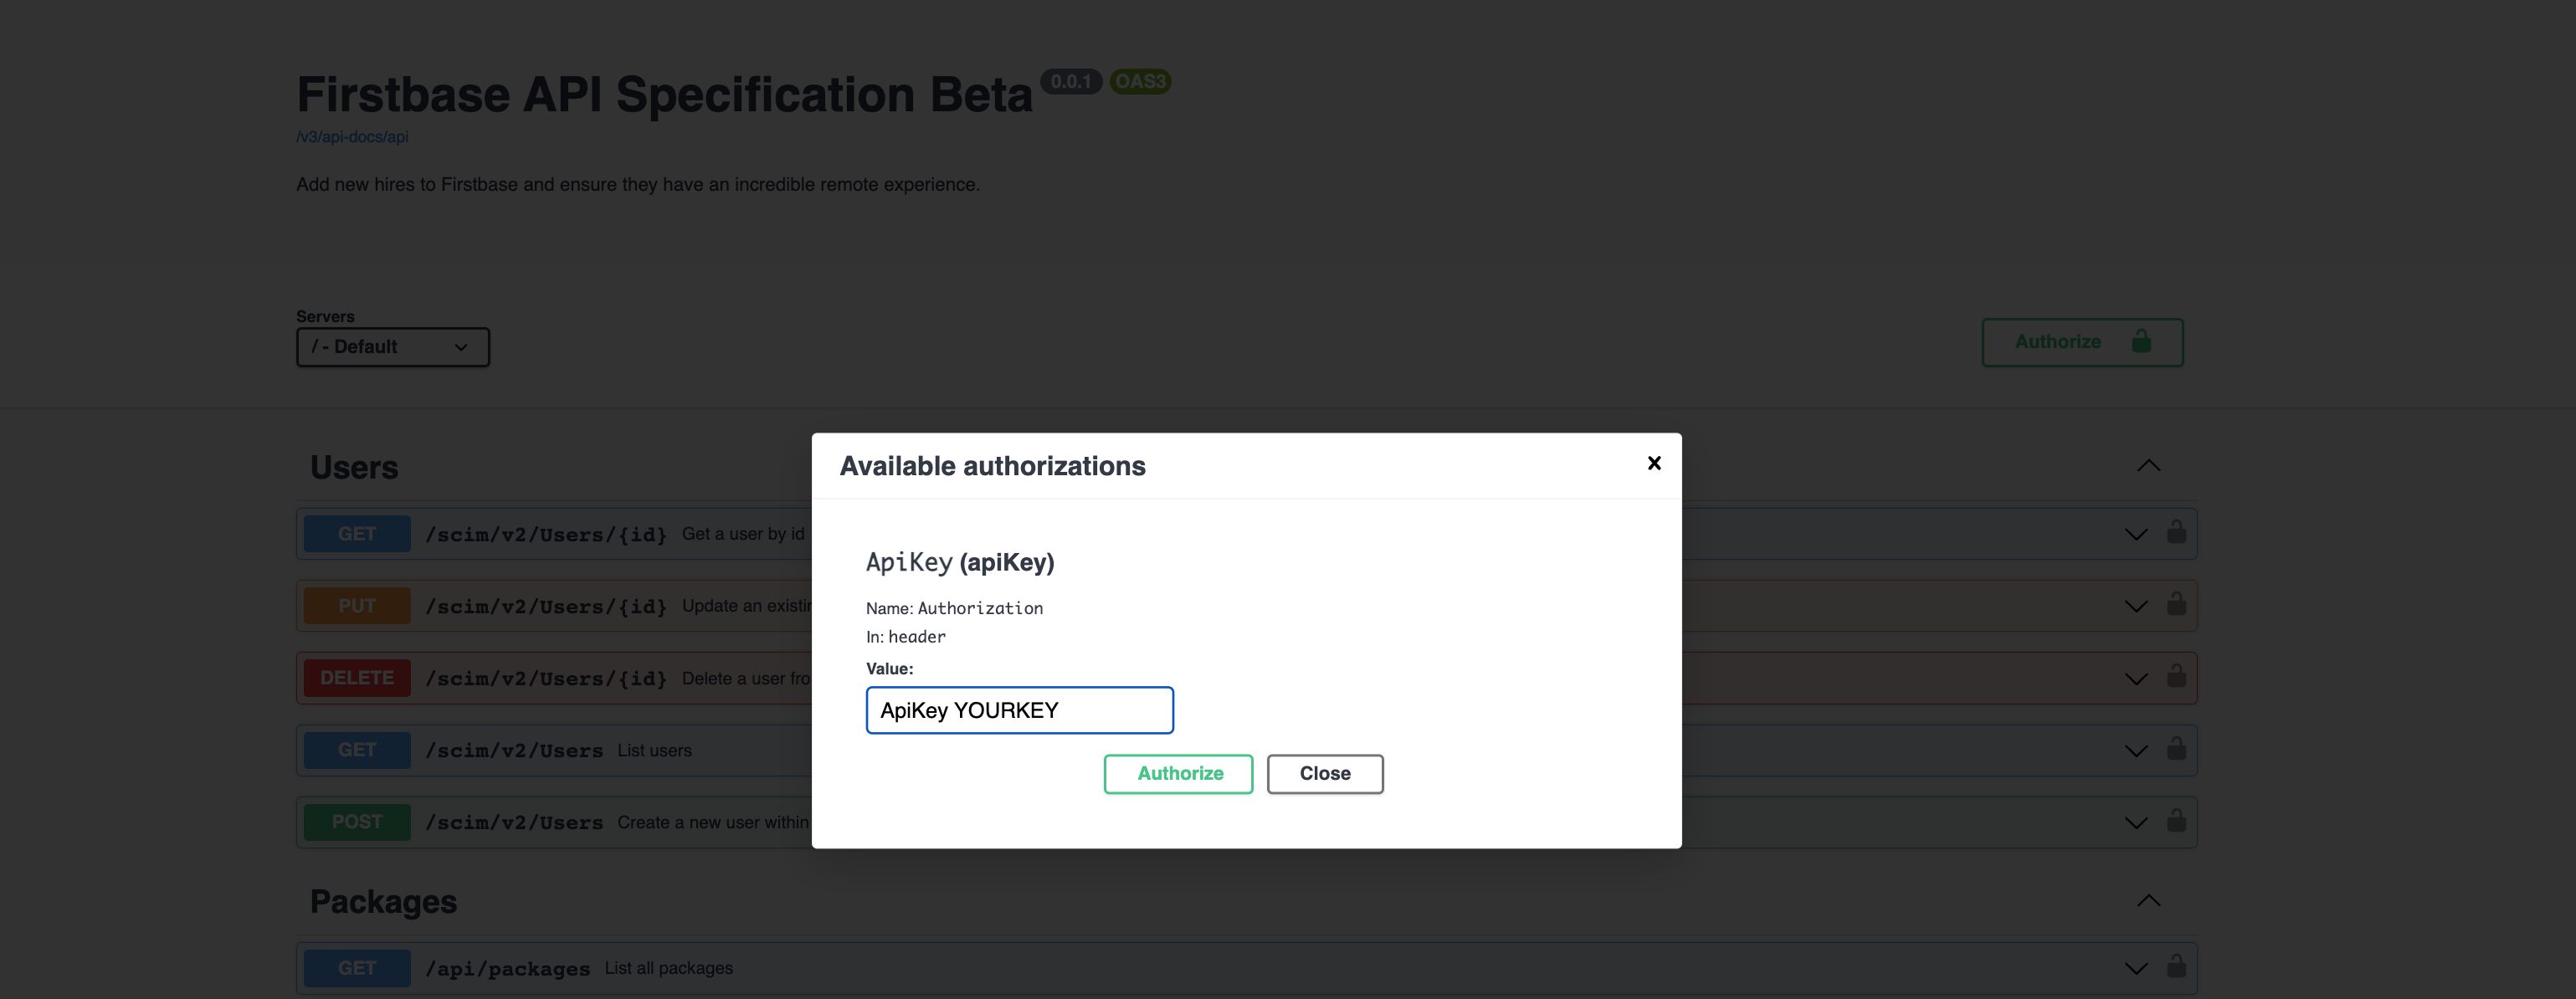Expand the GET /scim/v2/Users/{id} chevron
The height and width of the screenshot is (999, 2576).
(2135, 534)
